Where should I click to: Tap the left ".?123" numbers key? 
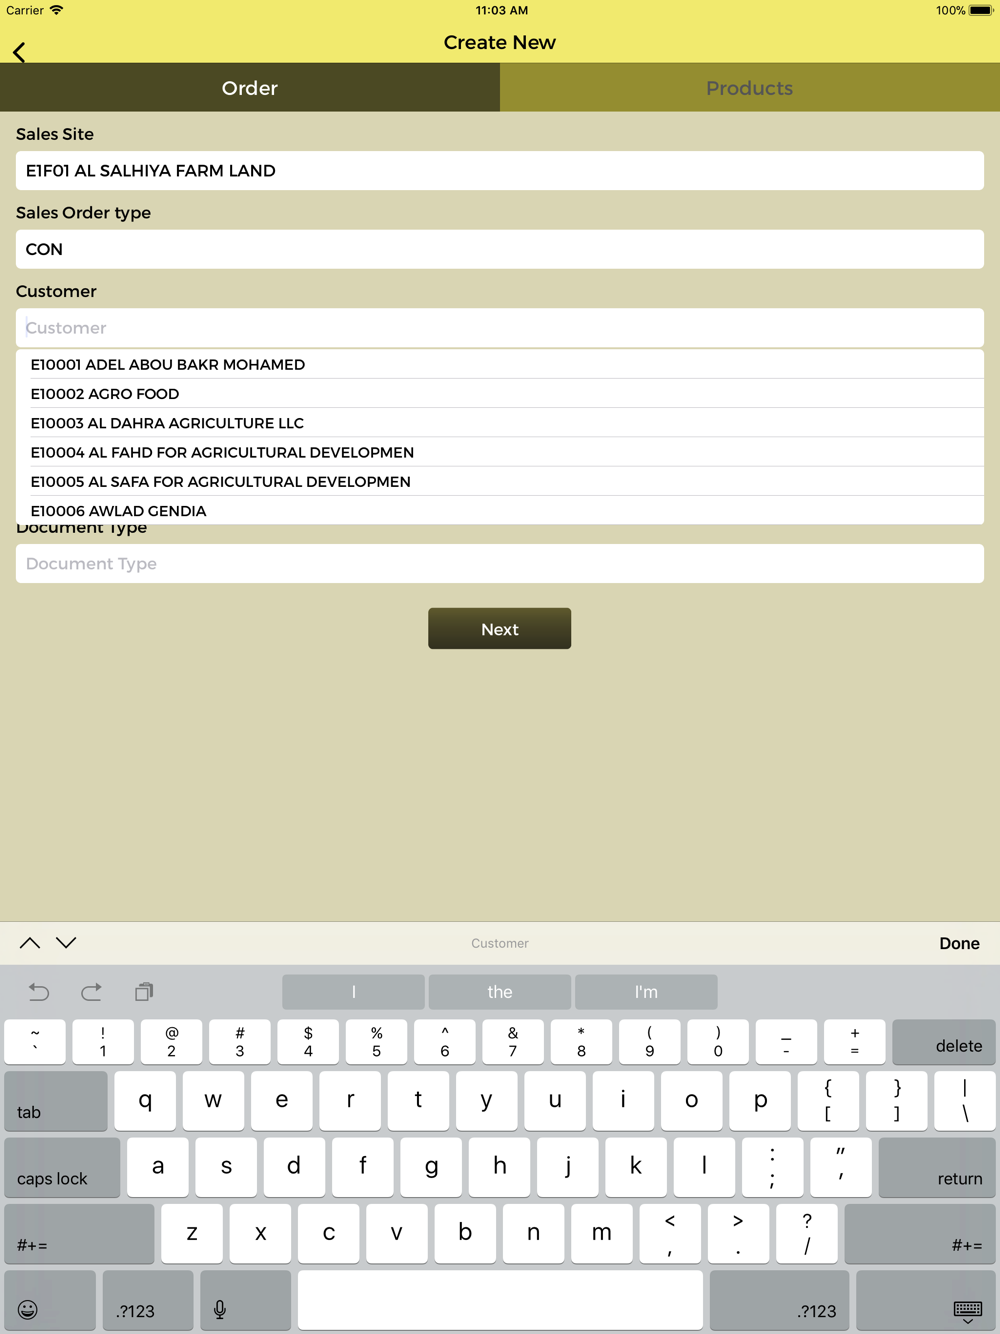click(x=148, y=1301)
